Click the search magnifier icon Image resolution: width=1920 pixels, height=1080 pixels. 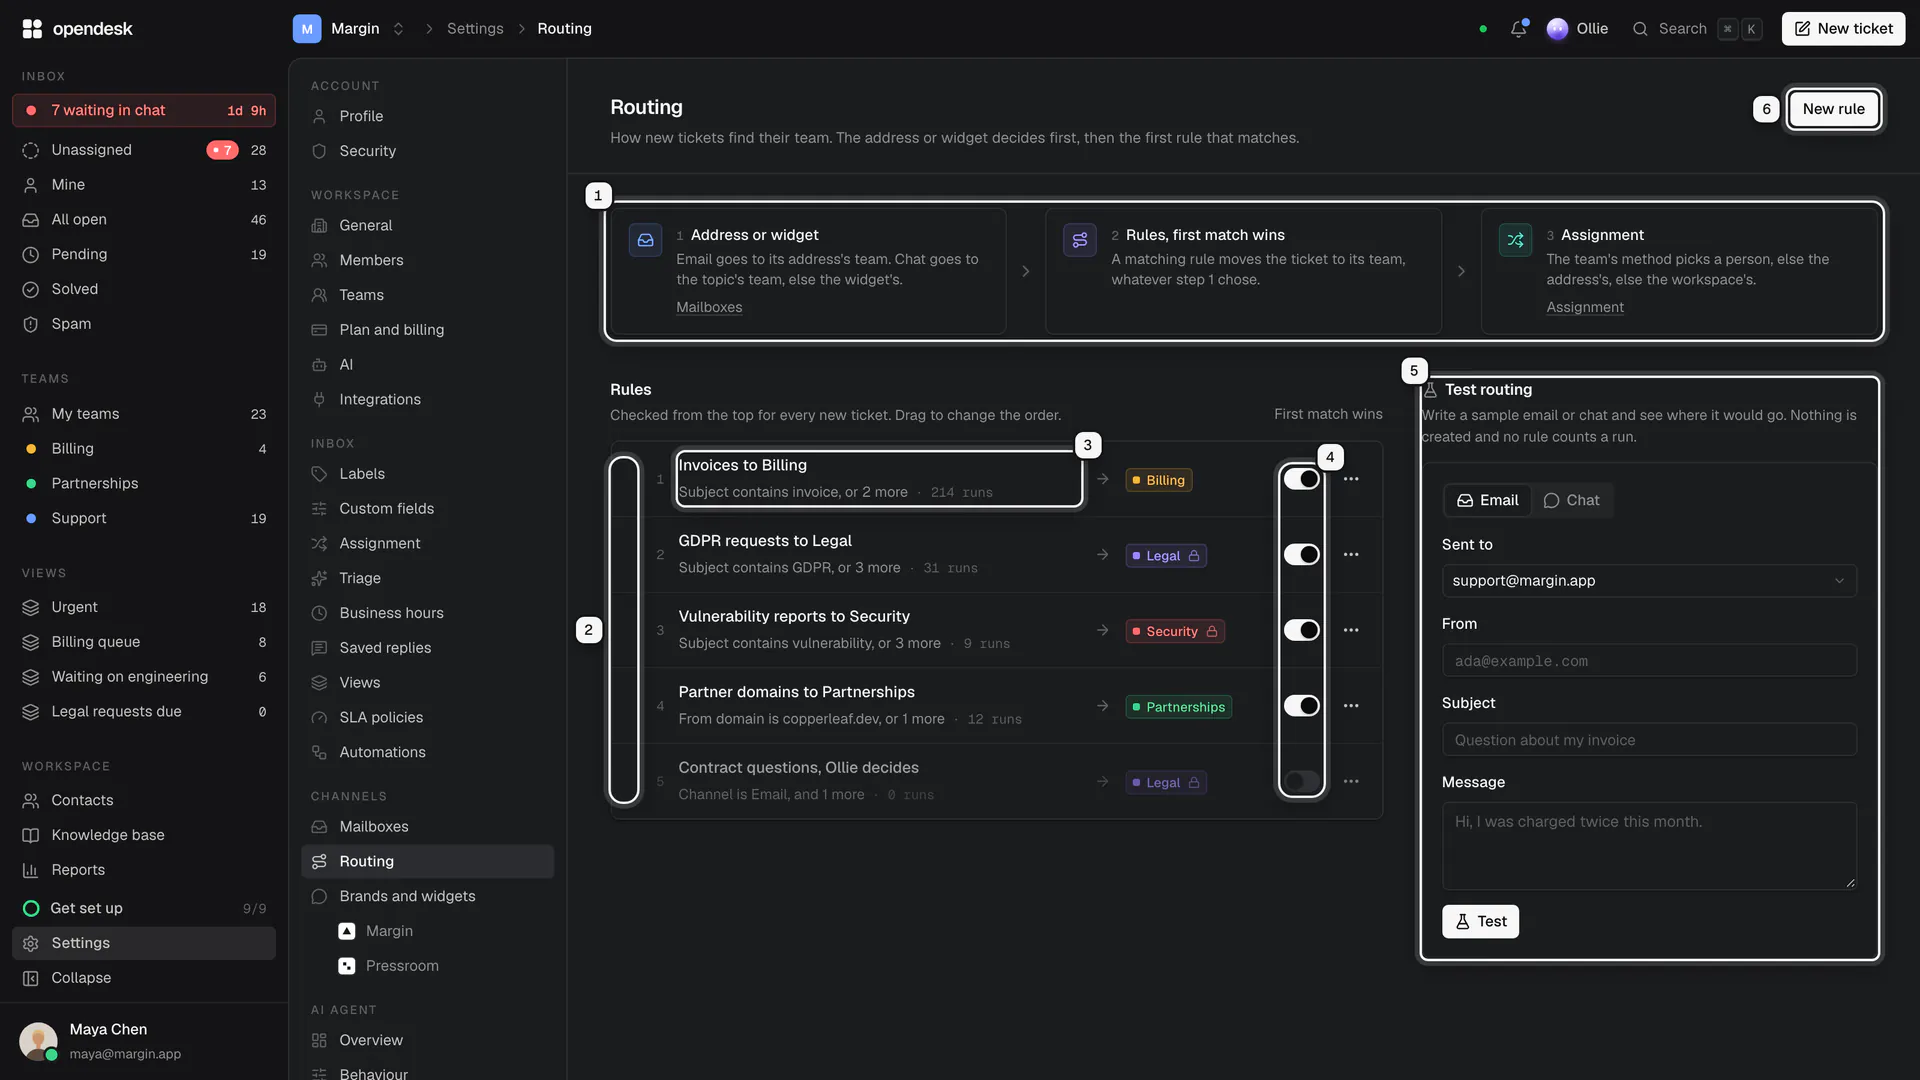pyautogui.click(x=1640, y=29)
